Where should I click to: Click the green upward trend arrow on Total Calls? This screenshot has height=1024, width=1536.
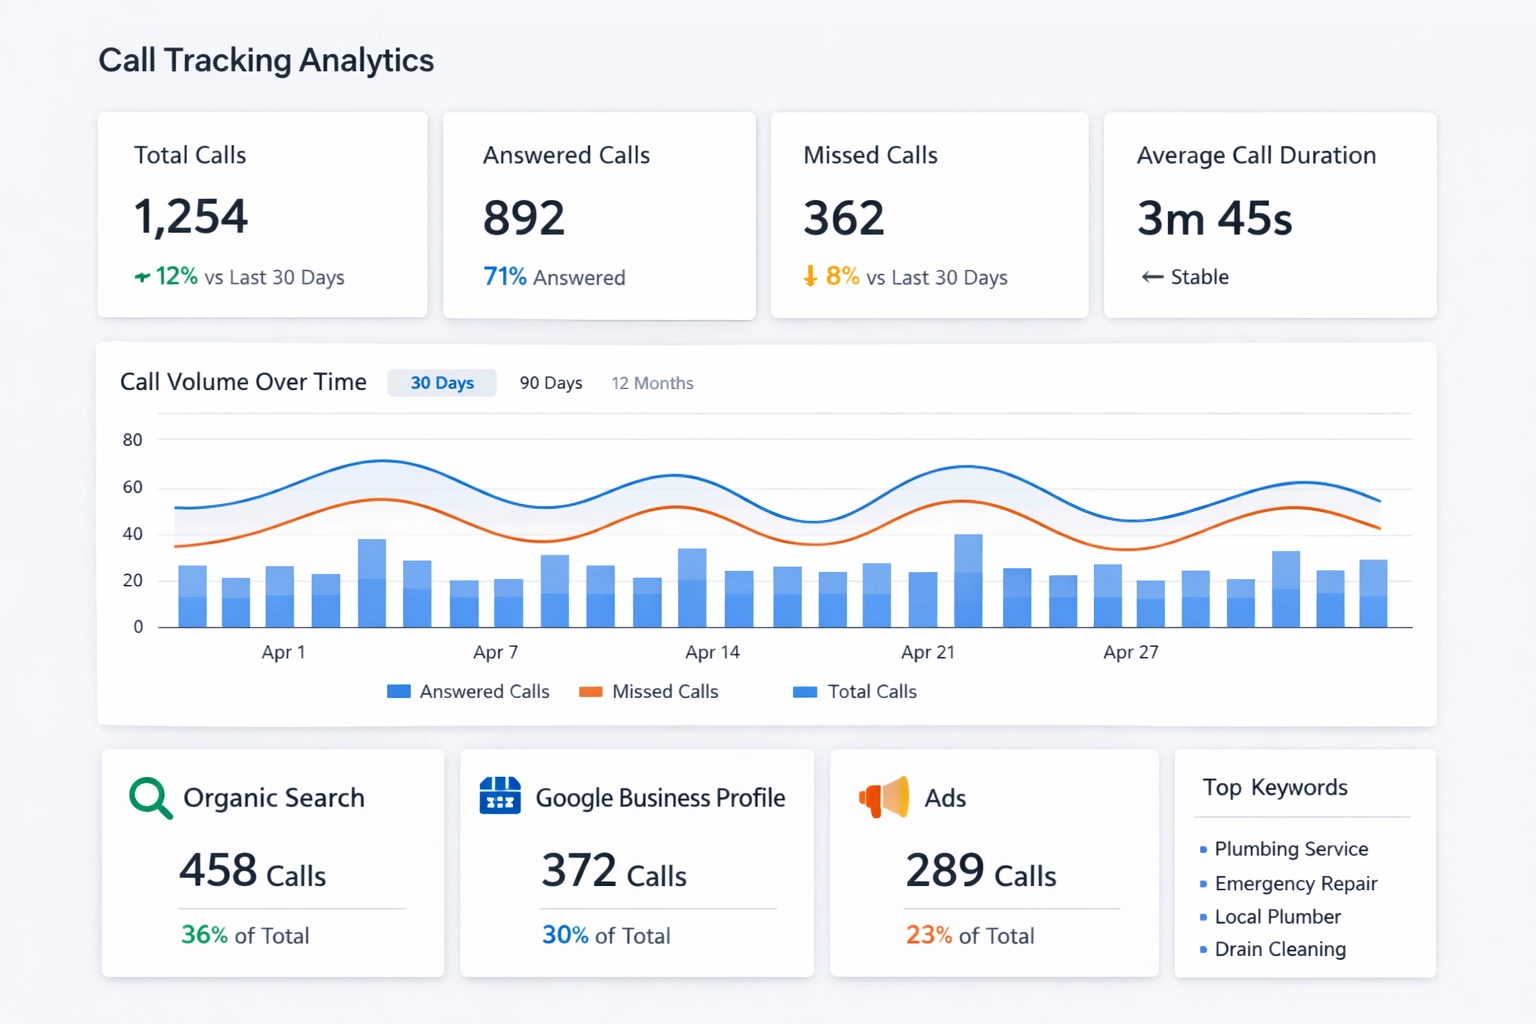pyautogui.click(x=143, y=277)
